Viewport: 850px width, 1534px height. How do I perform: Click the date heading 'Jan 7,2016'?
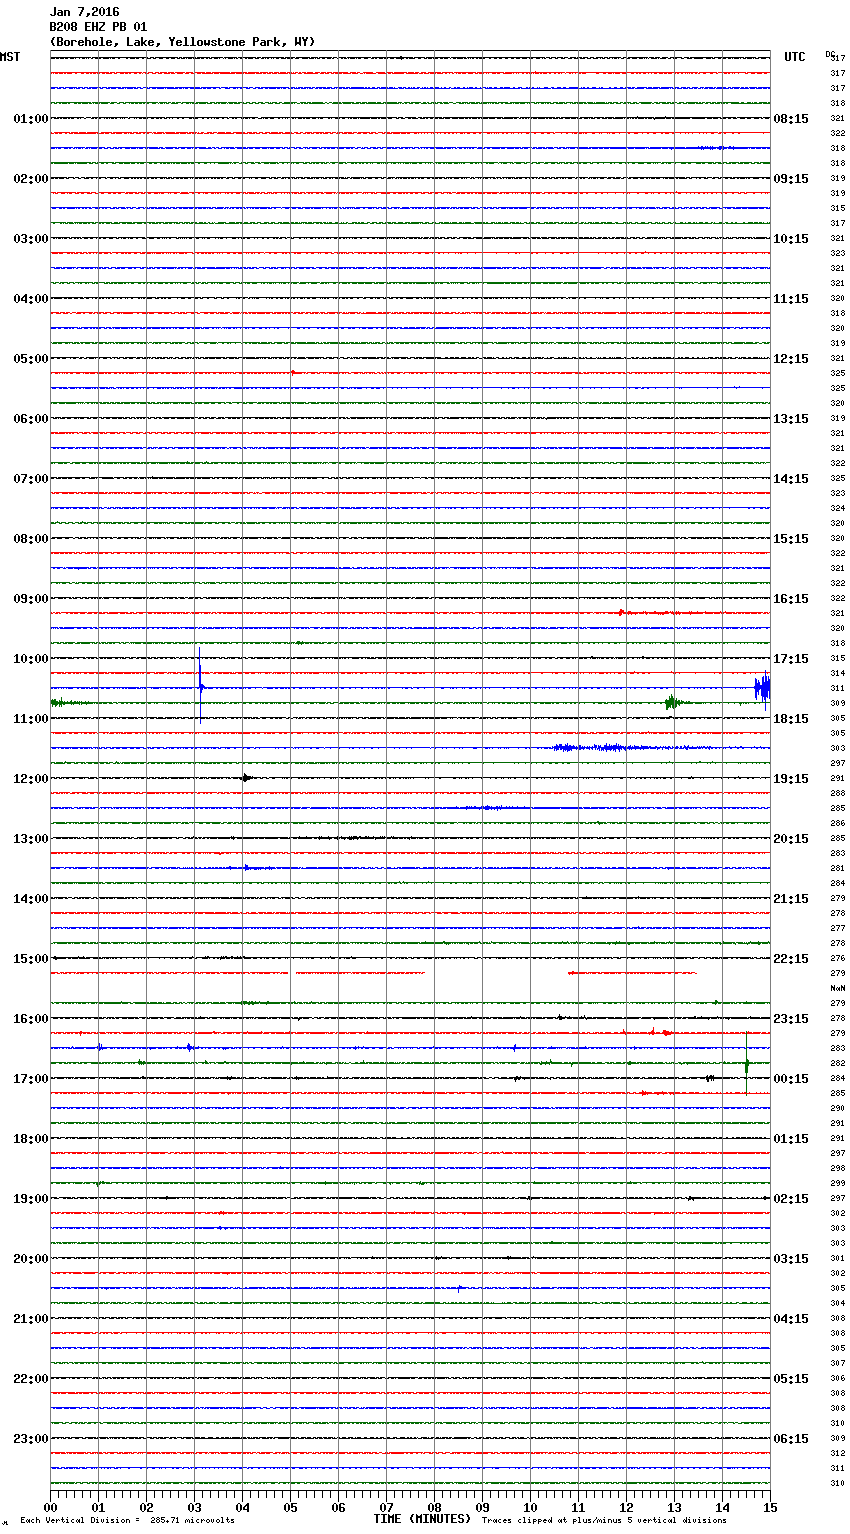click(84, 12)
